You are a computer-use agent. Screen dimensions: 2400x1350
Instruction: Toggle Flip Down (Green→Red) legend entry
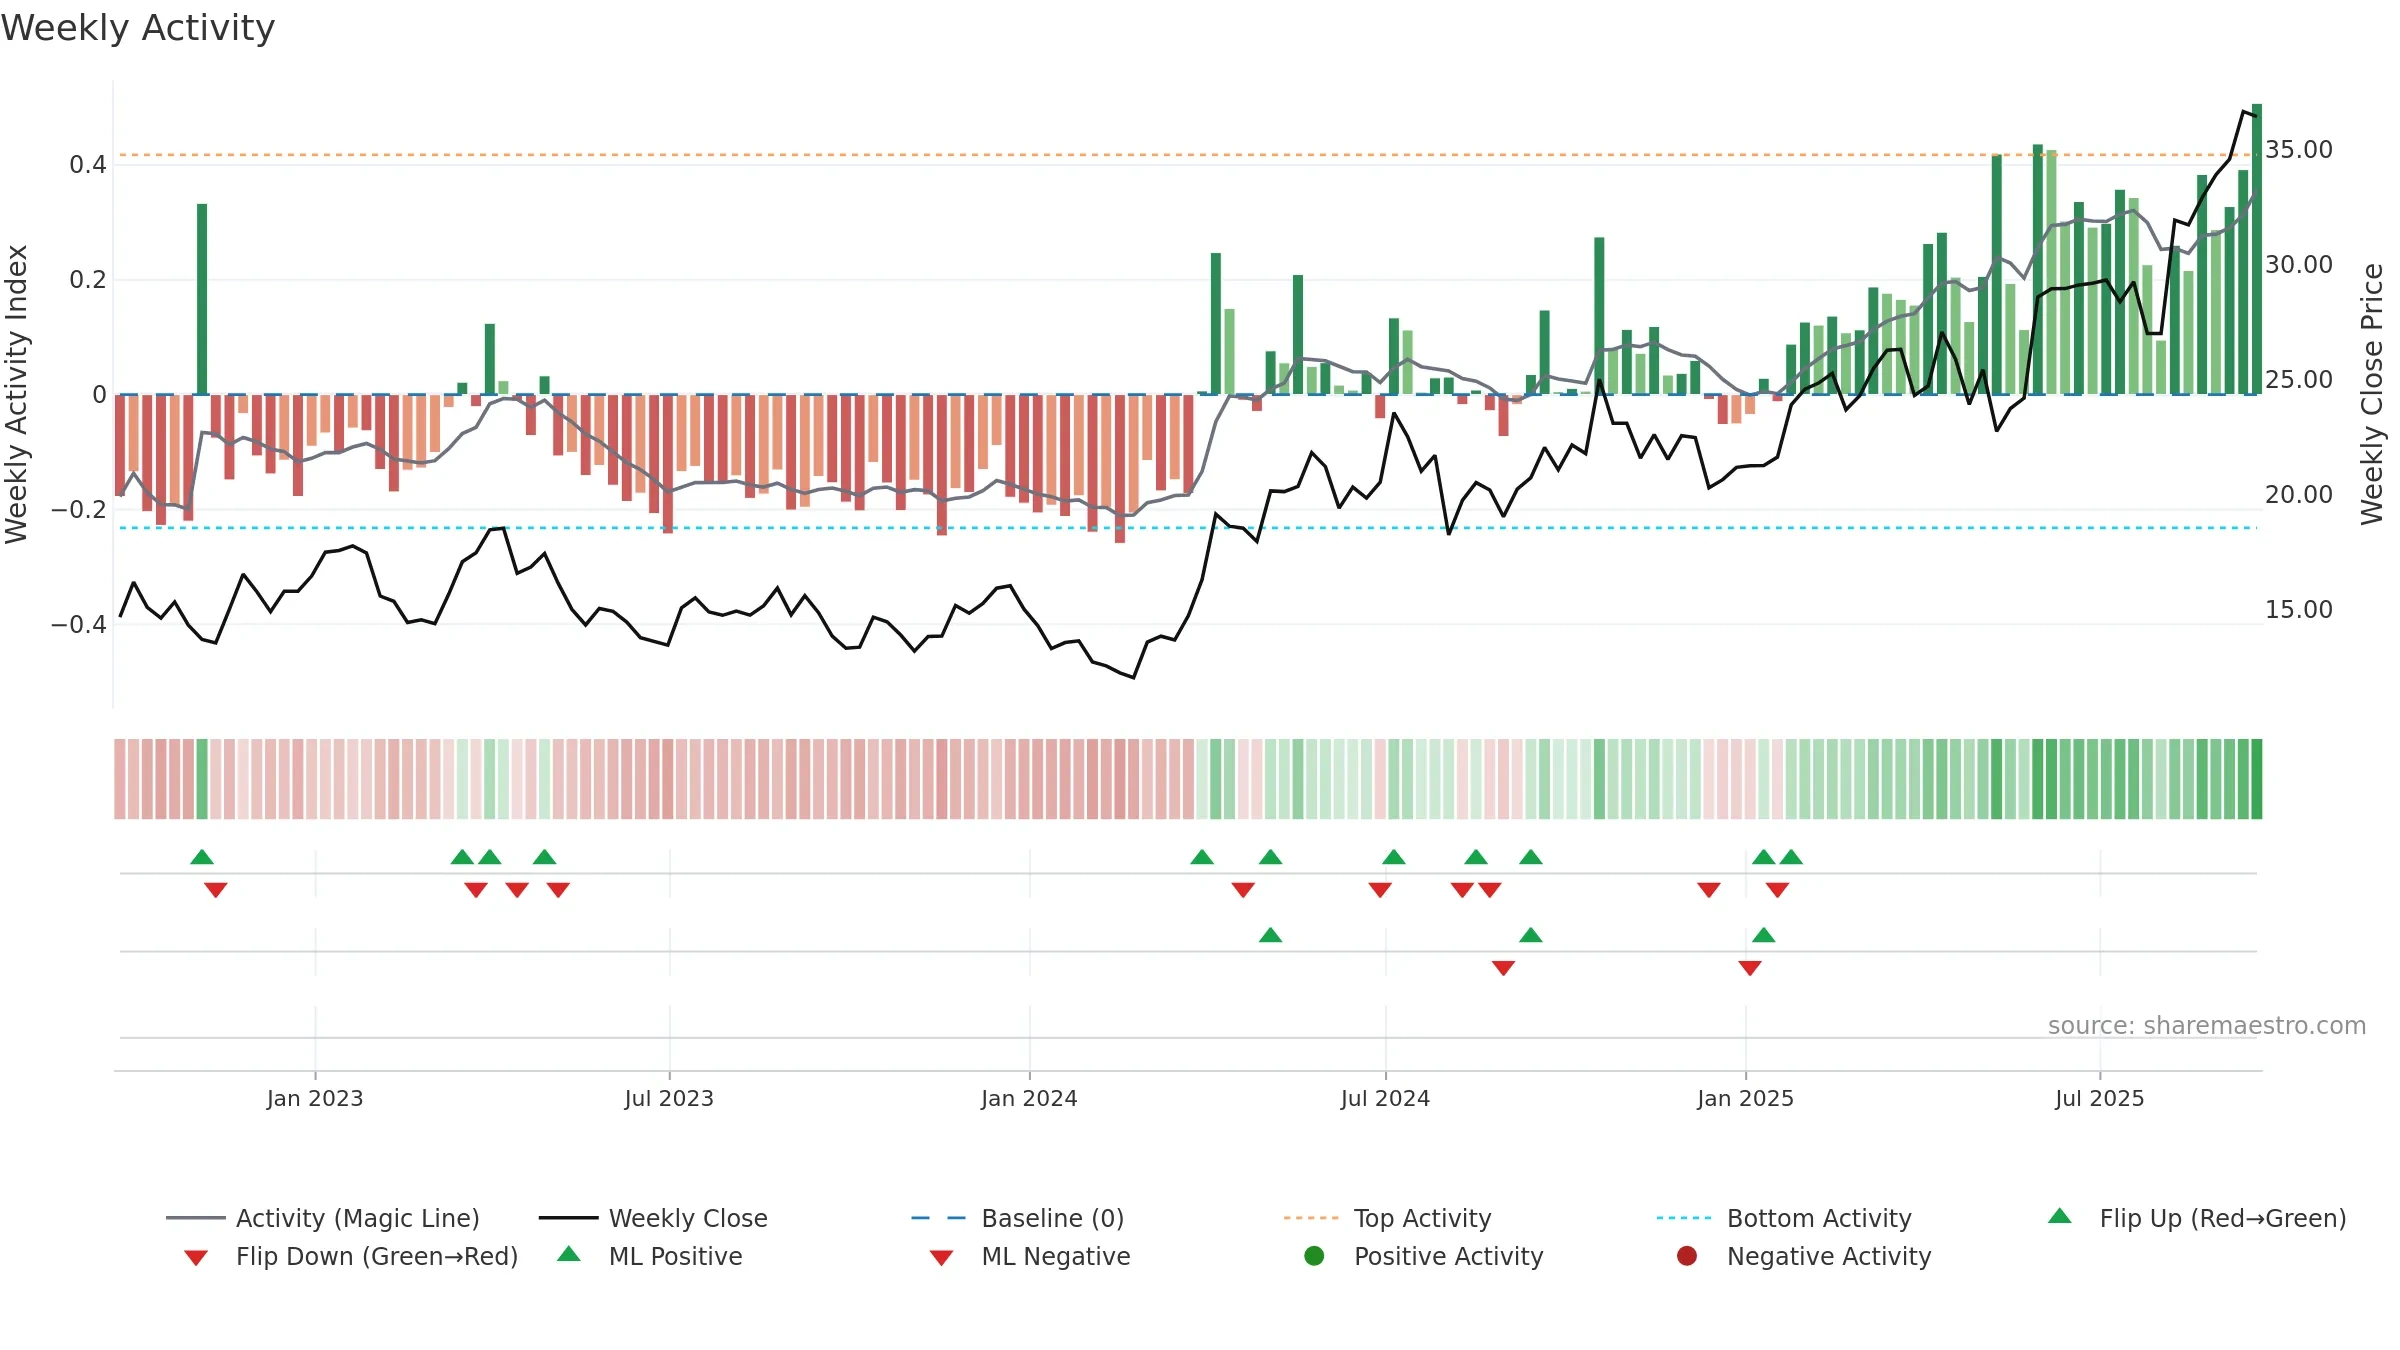tap(351, 1256)
